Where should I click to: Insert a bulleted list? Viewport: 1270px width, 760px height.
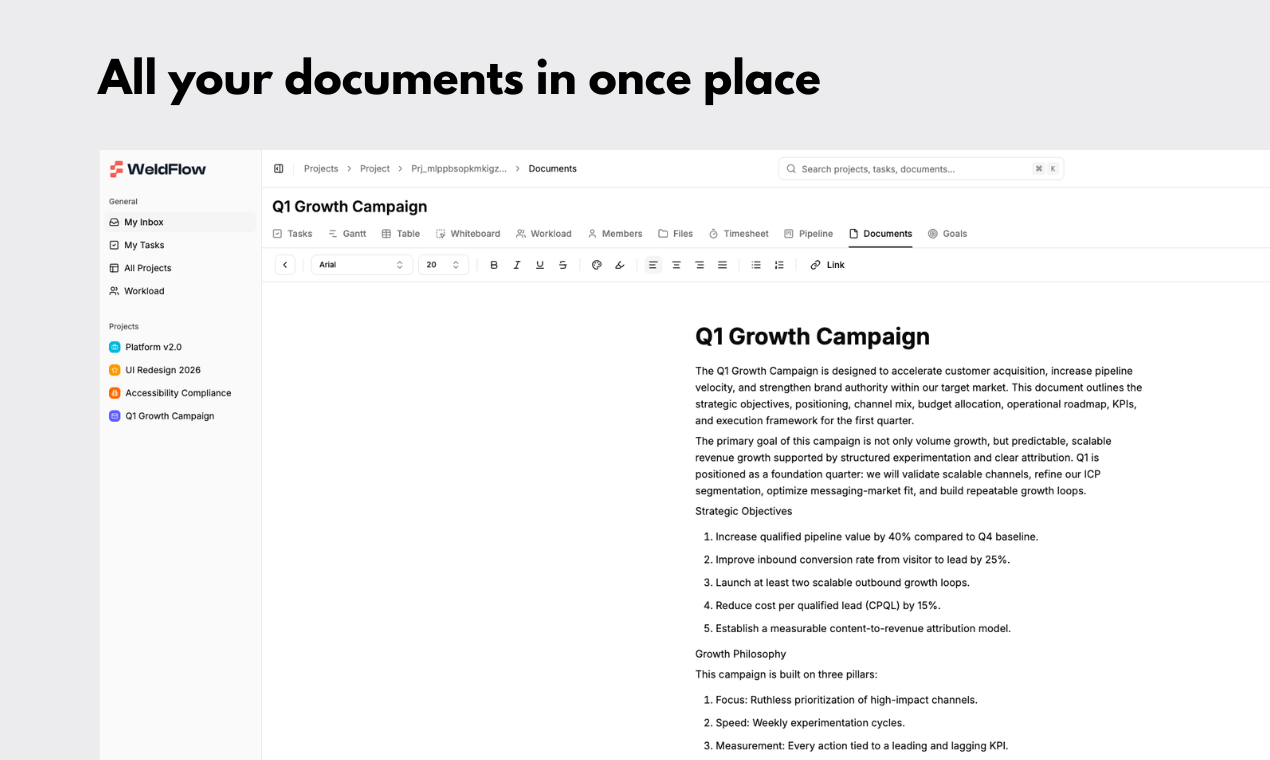756,265
